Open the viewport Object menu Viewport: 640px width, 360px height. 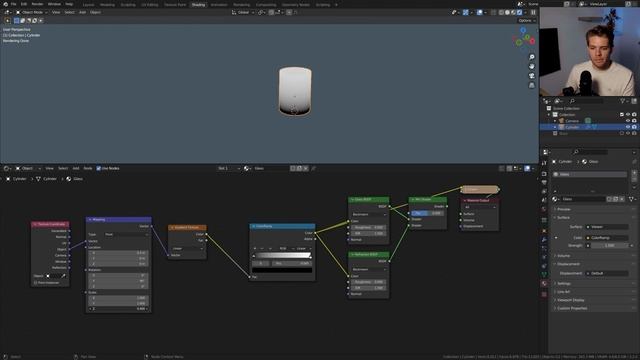click(x=95, y=12)
